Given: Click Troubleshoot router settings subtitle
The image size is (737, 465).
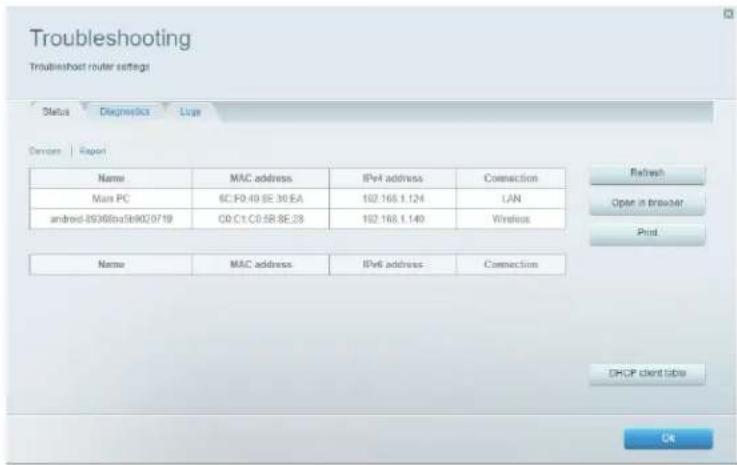Looking at the screenshot, I should [x=90, y=67].
